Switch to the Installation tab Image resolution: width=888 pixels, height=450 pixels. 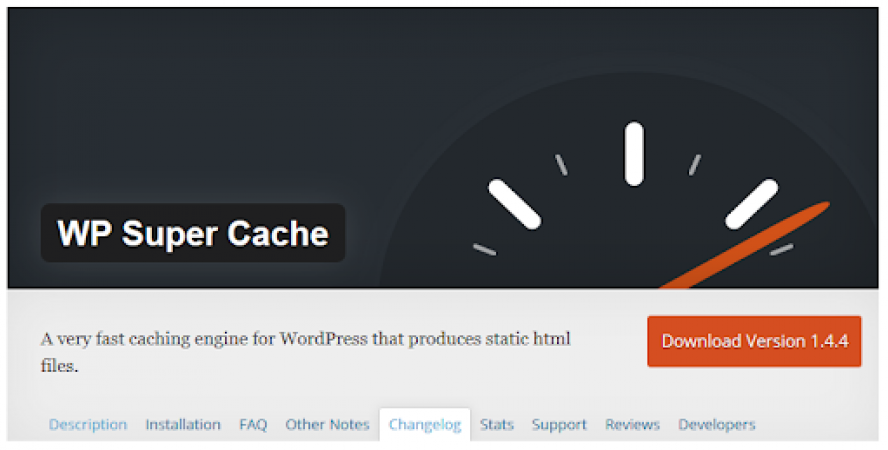(x=183, y=425)
